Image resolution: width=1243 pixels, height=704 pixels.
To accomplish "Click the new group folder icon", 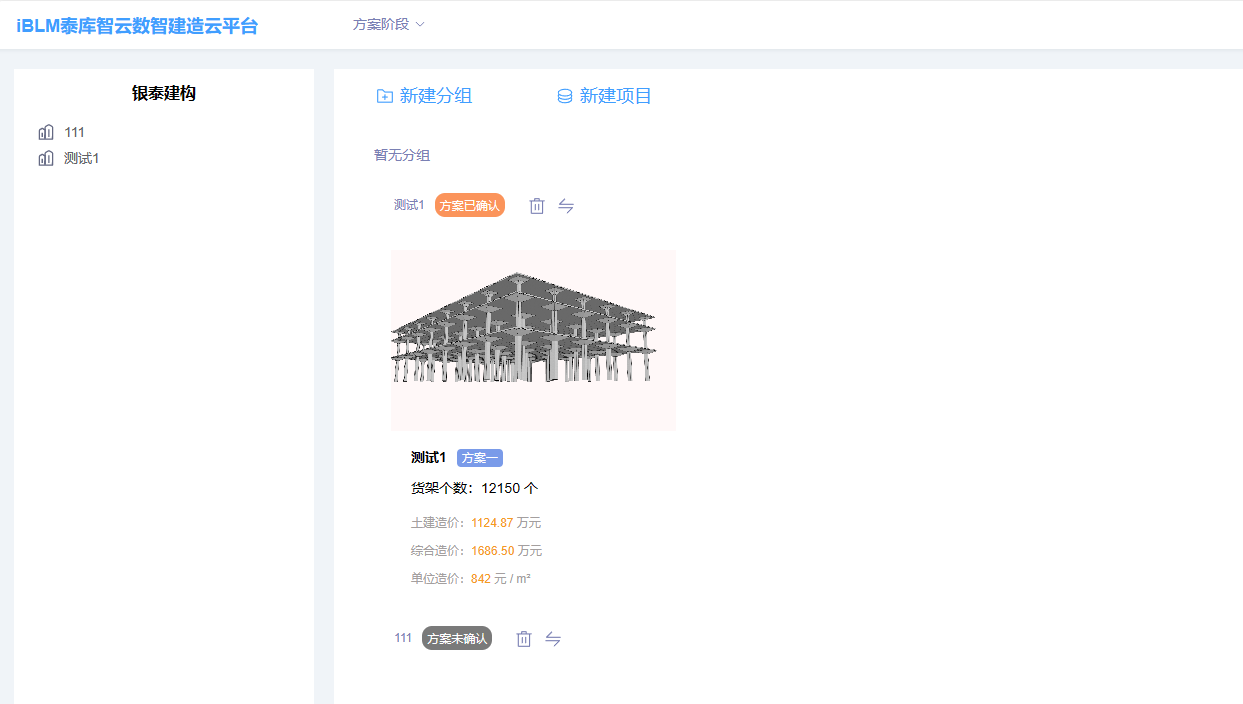I will [x=384, y=96].
